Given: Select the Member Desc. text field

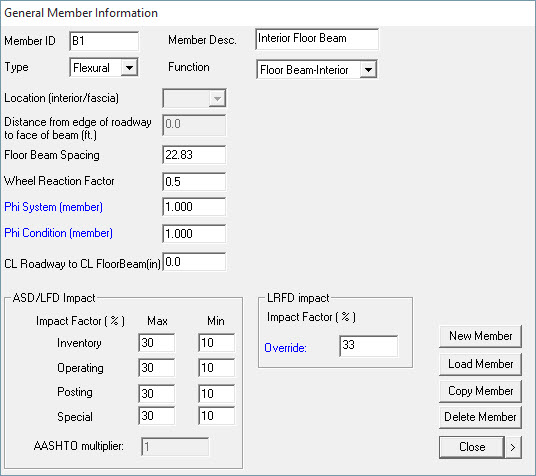Looking at the screenshot, I should point(317,39).
